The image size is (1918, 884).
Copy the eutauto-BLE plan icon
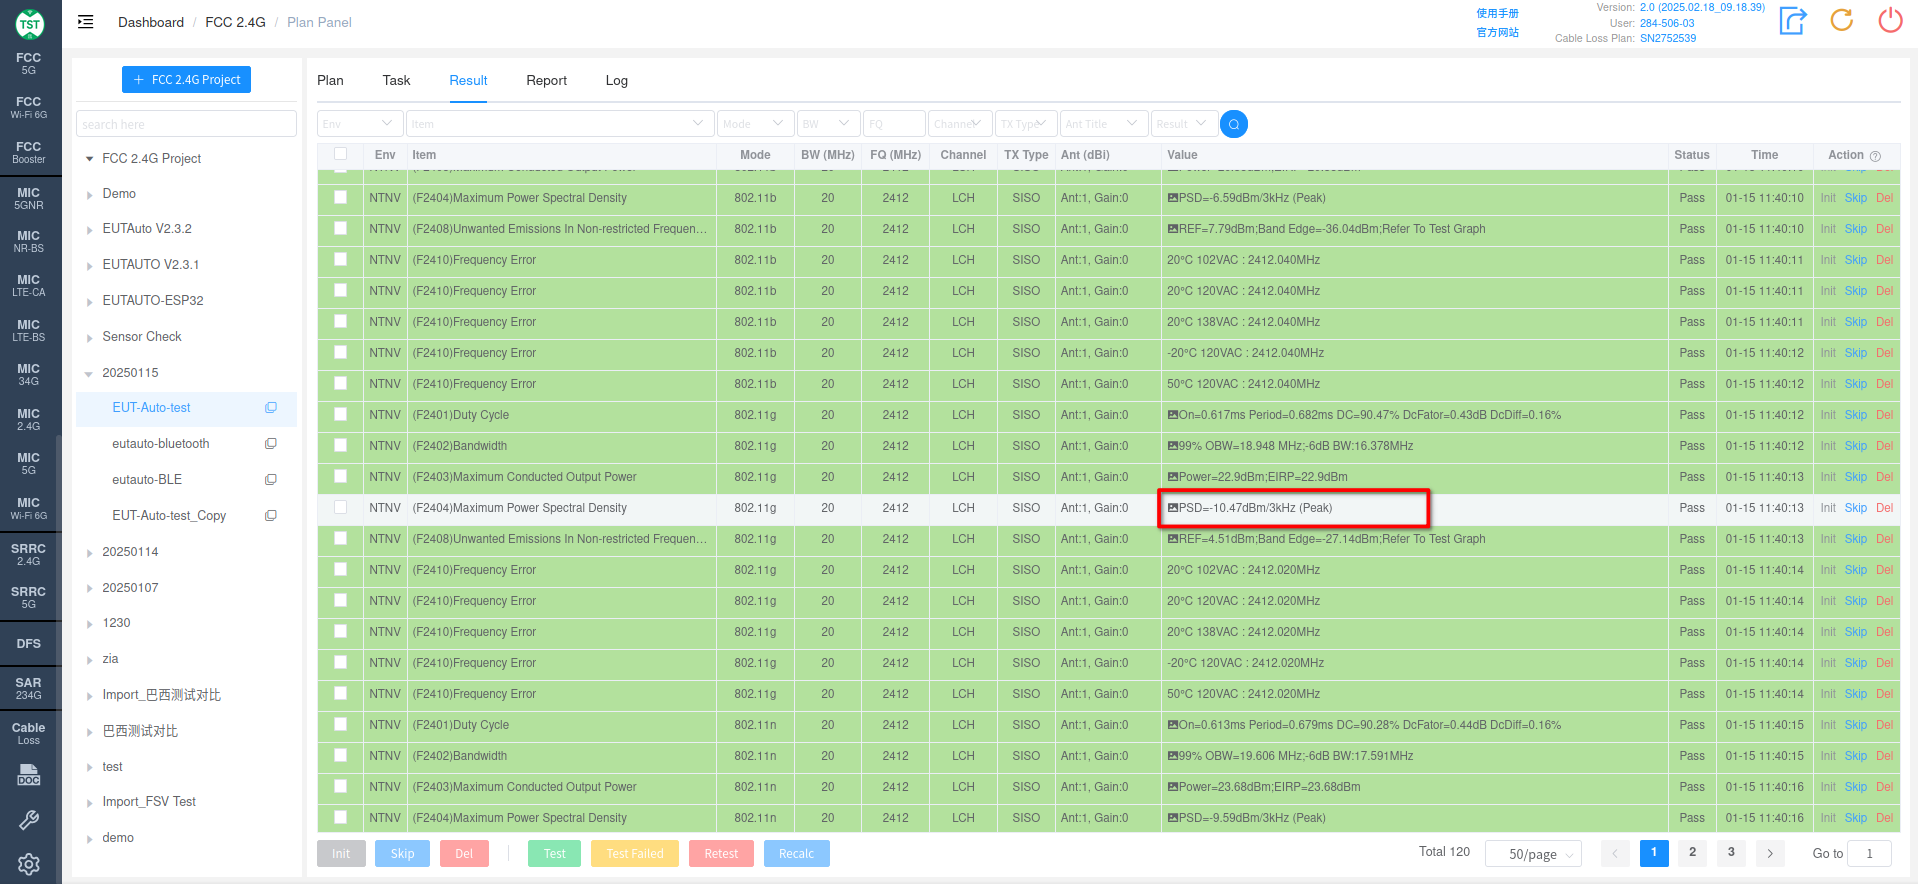(x=270, y=480)
